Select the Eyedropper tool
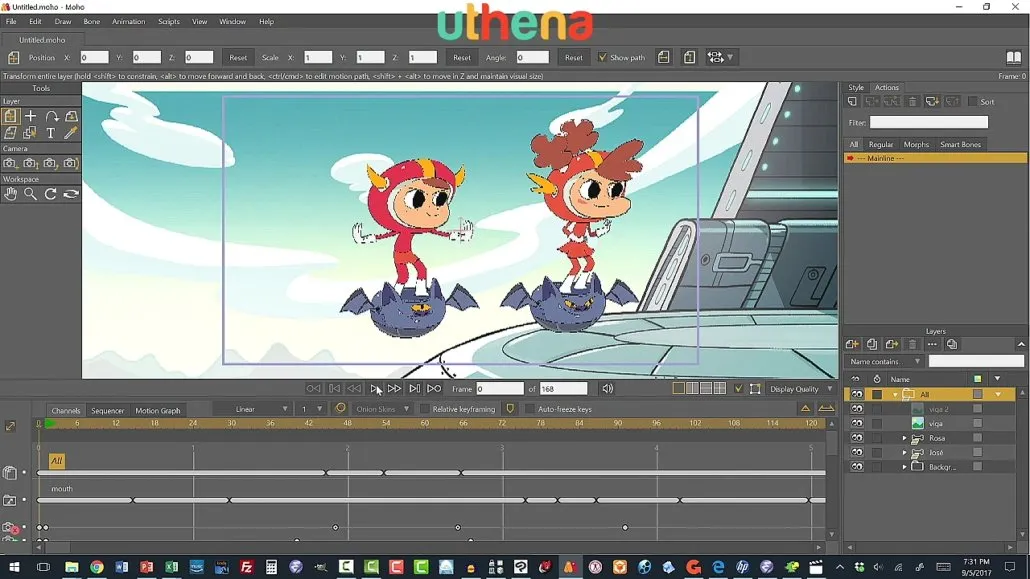The image size is (1030, 579). point(70,133)
